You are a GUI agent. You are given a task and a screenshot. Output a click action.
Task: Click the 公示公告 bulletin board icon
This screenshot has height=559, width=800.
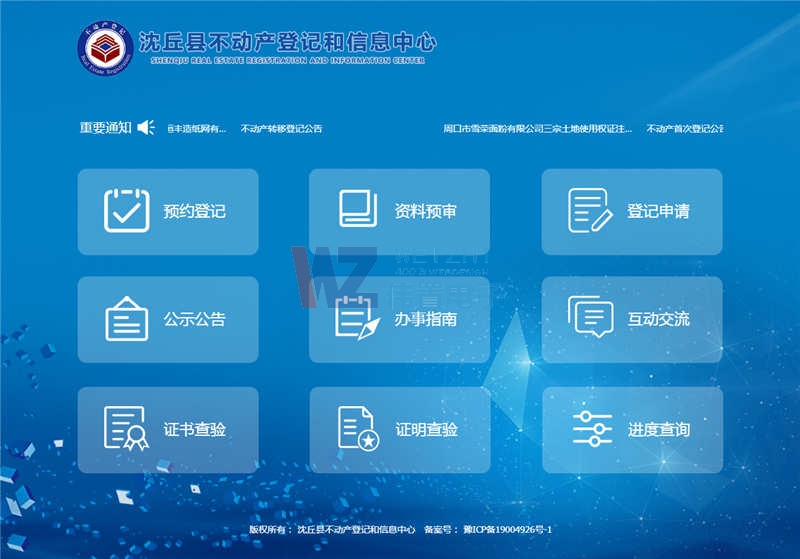pyautogui.click(x=127, y=319)
